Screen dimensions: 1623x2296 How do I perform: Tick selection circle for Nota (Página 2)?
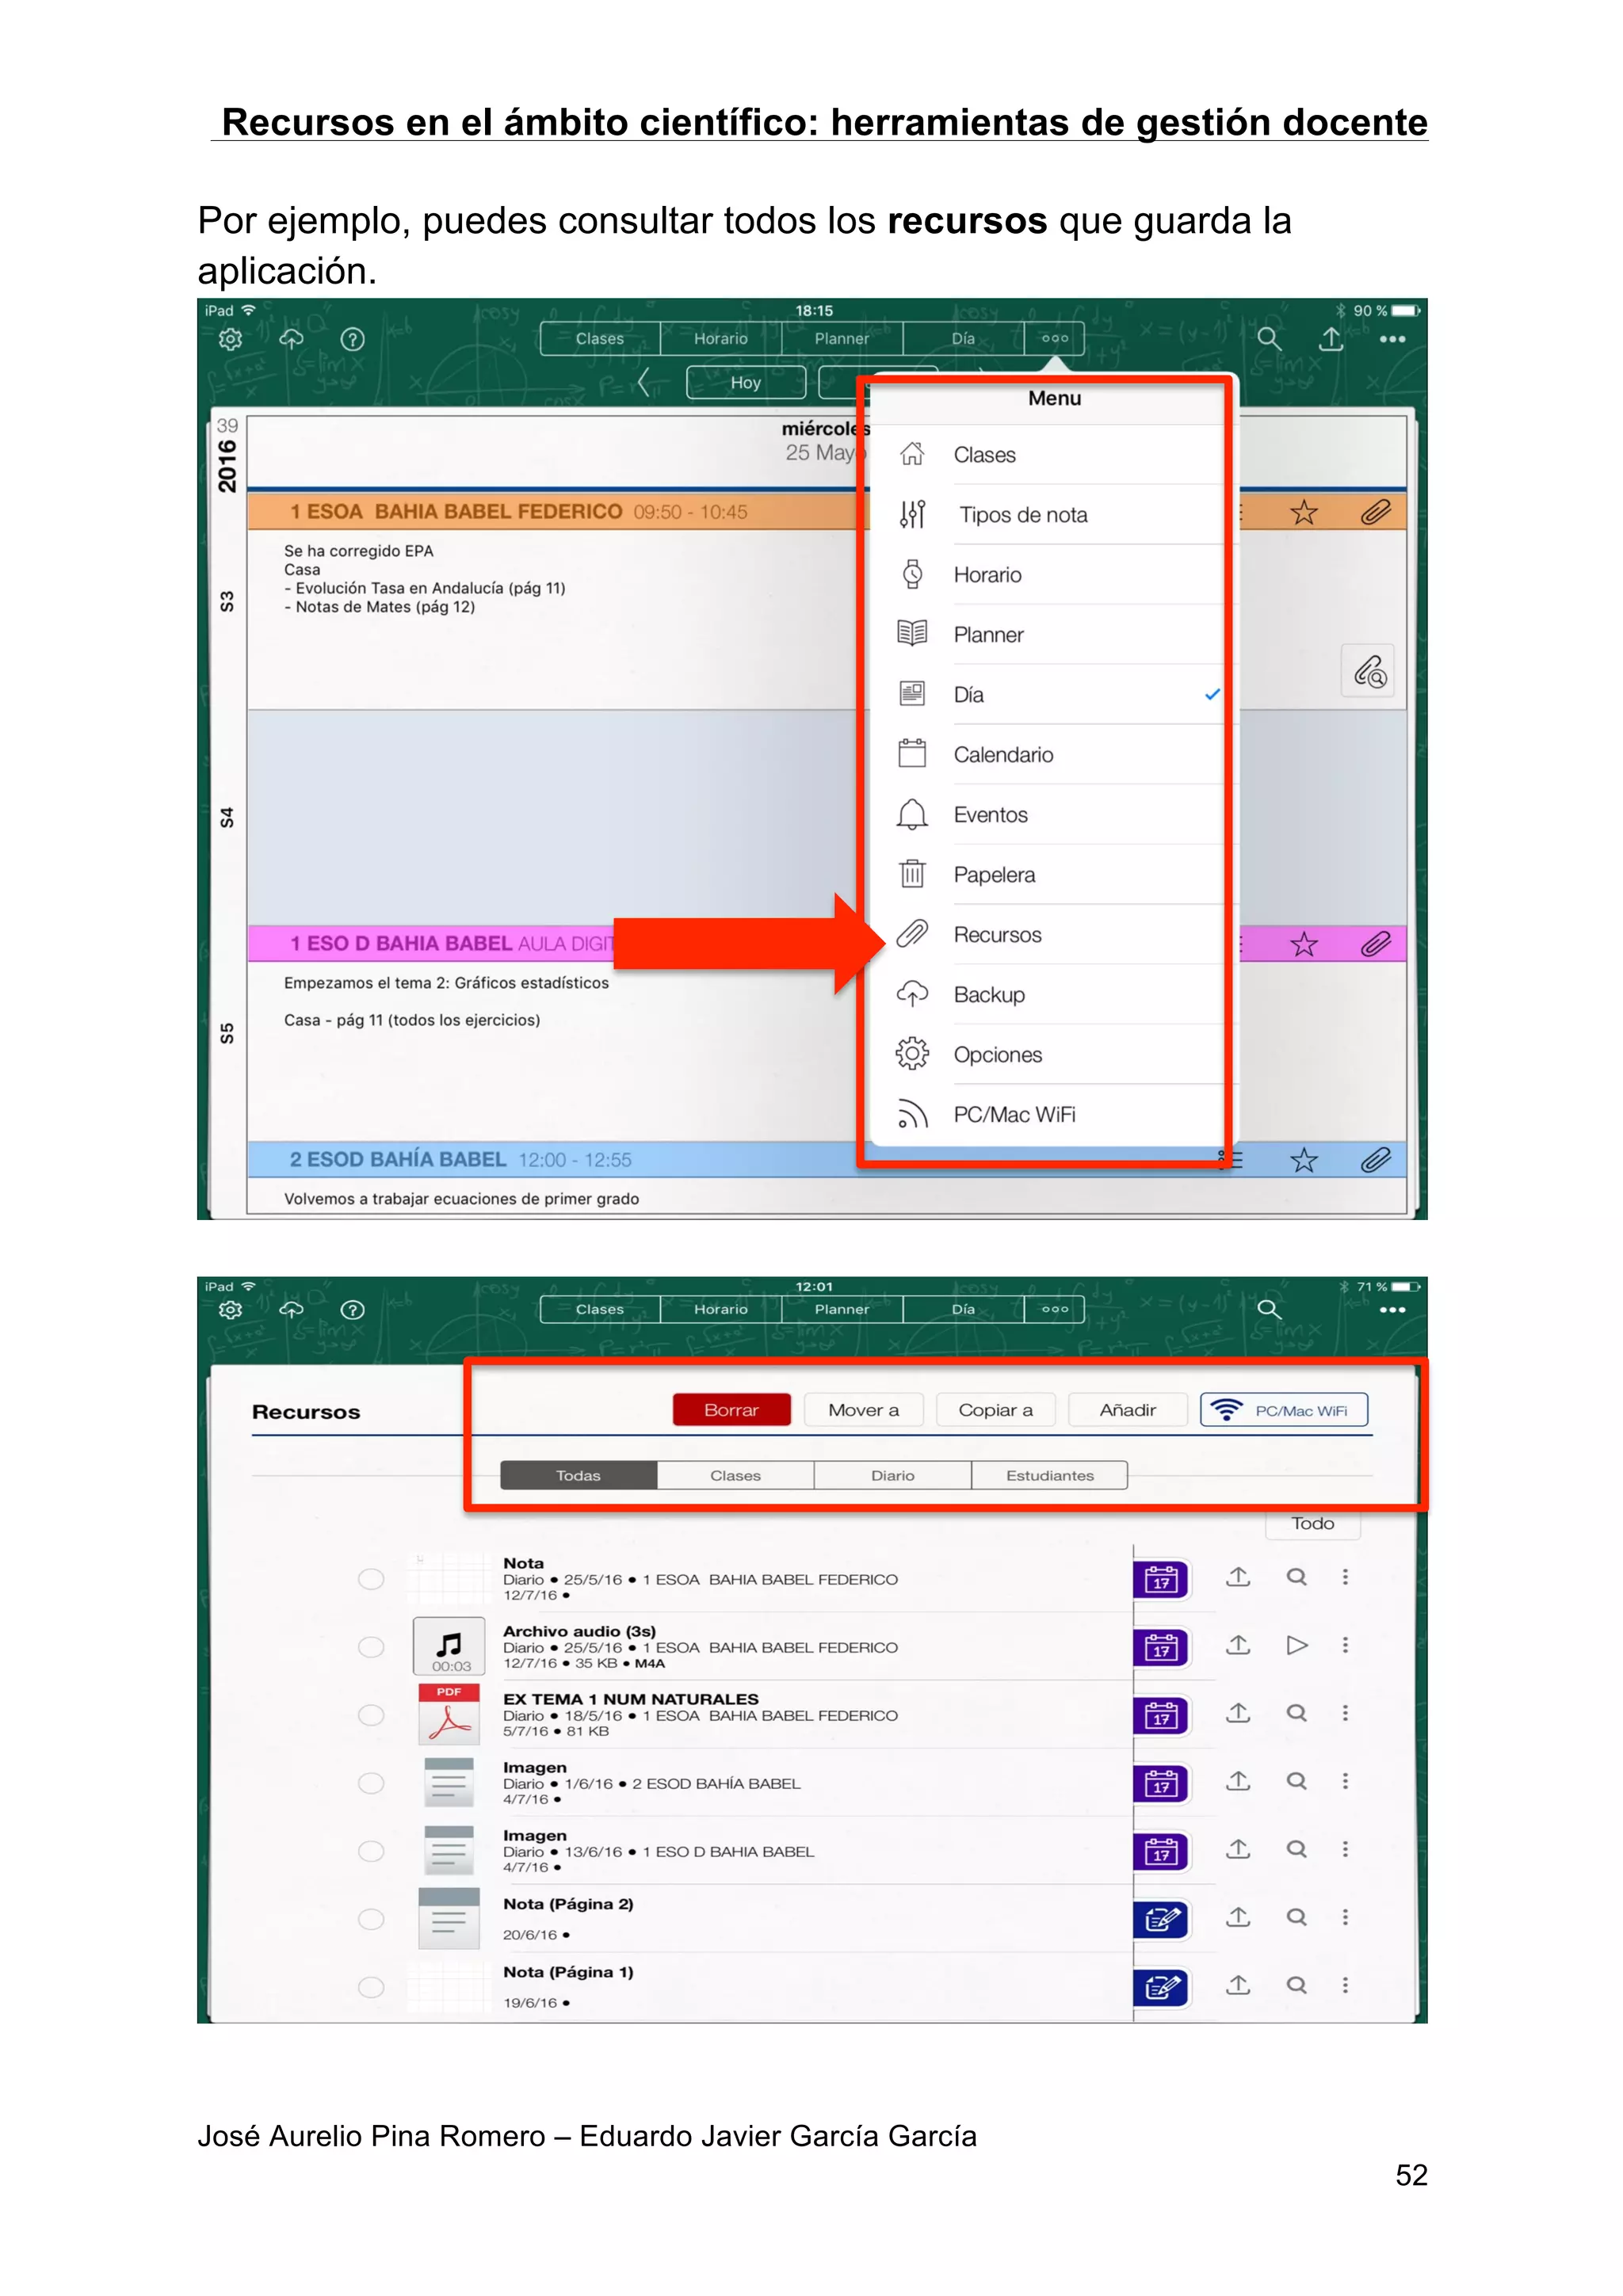(x=371, y=1919)
